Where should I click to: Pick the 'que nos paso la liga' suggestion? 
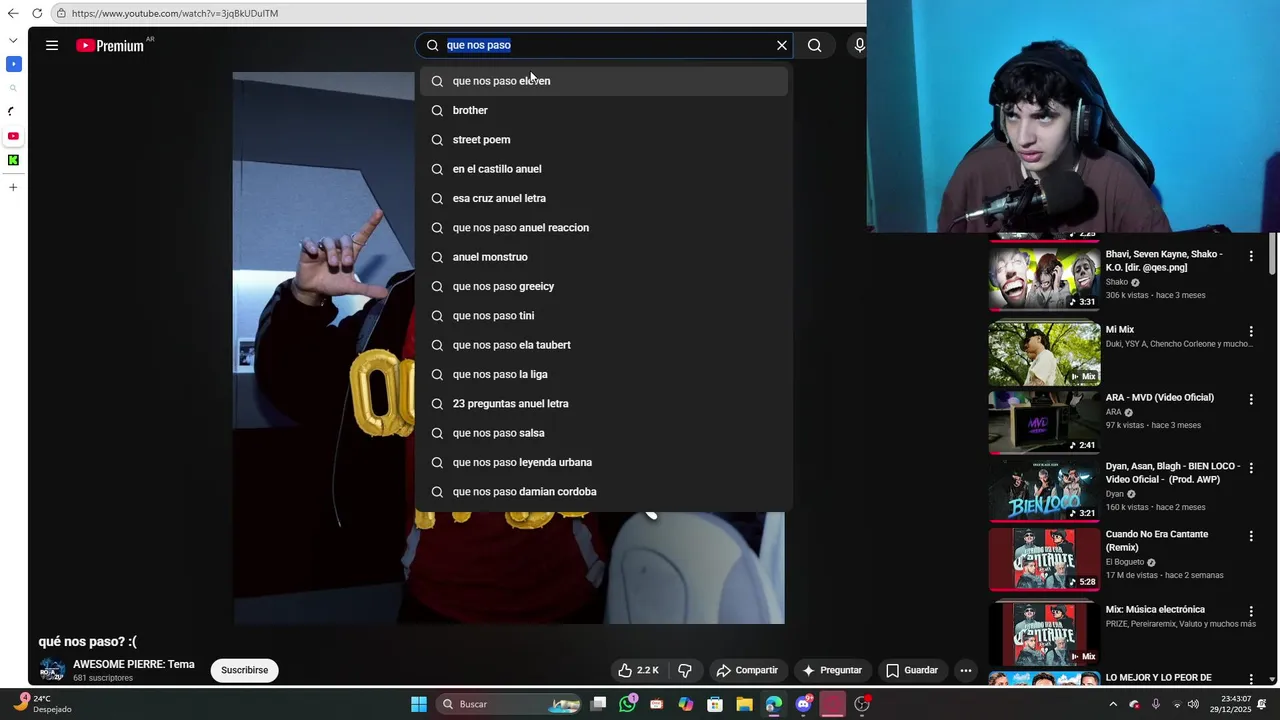click(604, 374)
